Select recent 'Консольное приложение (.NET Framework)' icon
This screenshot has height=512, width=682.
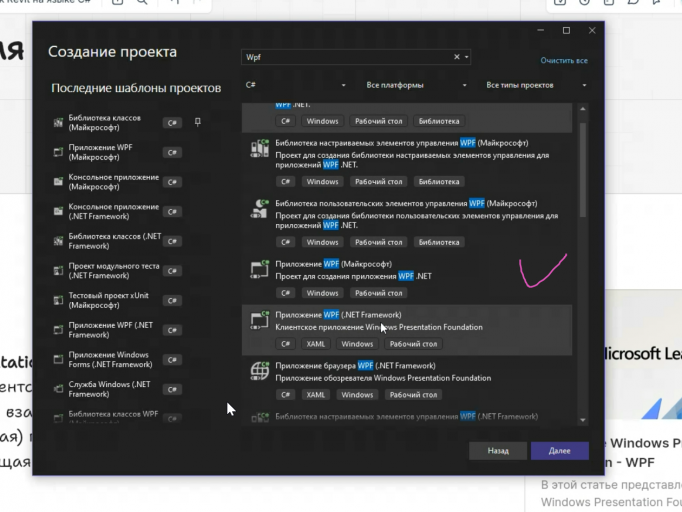click(x=58, y=211)
